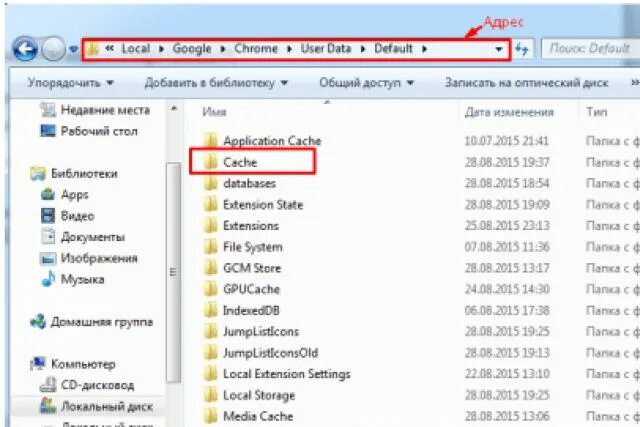This screenshot has width=640, height=427.
Task: Open subfolder arrow after Google
Action: point(223,49)
